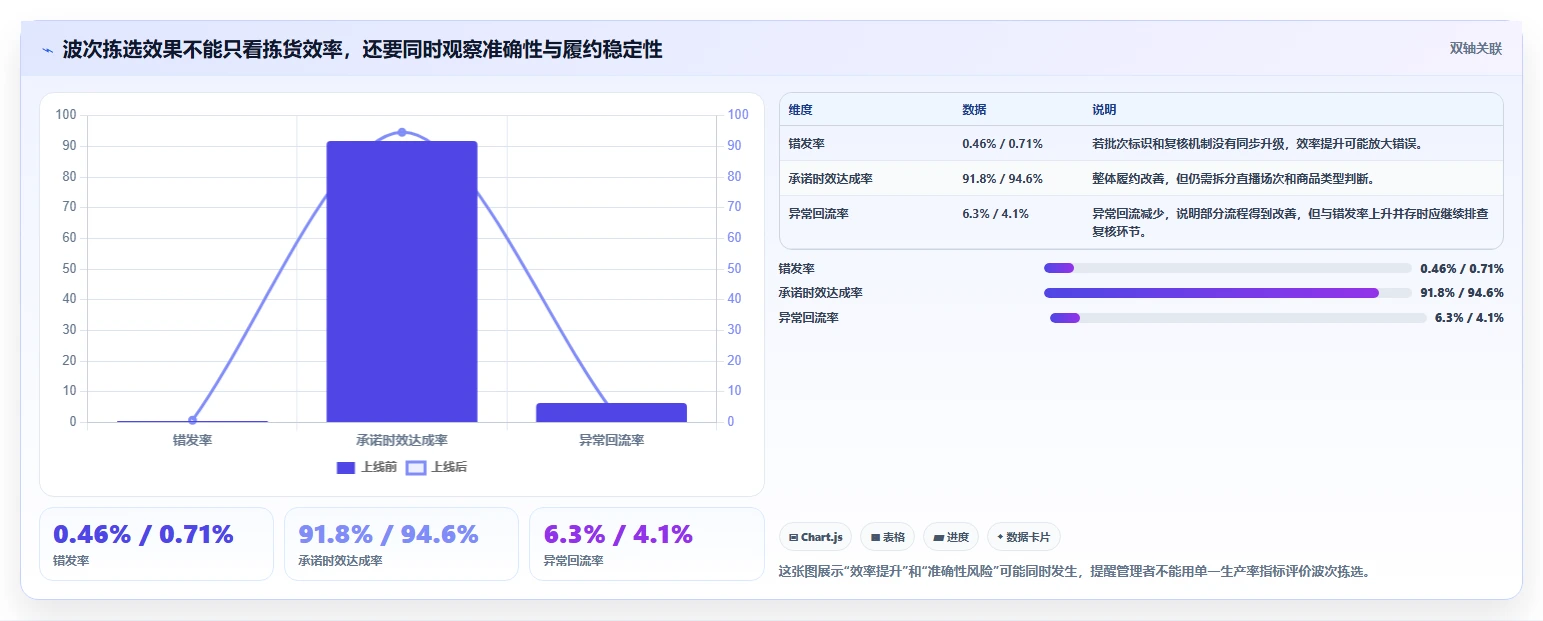Click the 0.46% / 0.71% value after progress bar
The height and width of the screenshot is (621, 1543).
[1462, 268]
